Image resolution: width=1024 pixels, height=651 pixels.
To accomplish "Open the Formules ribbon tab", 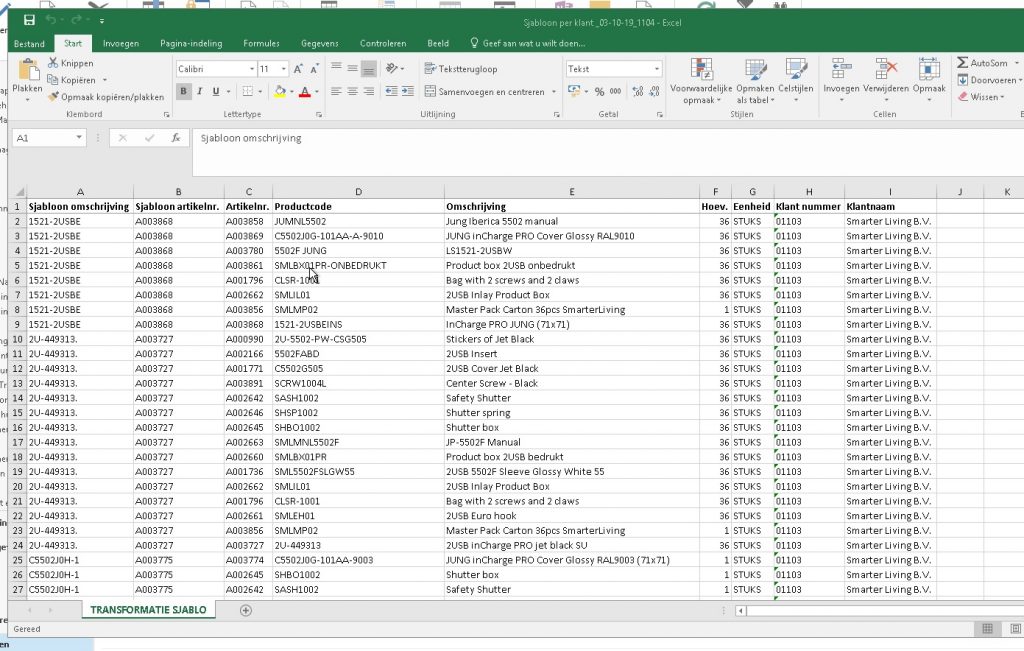I will 261,44.
